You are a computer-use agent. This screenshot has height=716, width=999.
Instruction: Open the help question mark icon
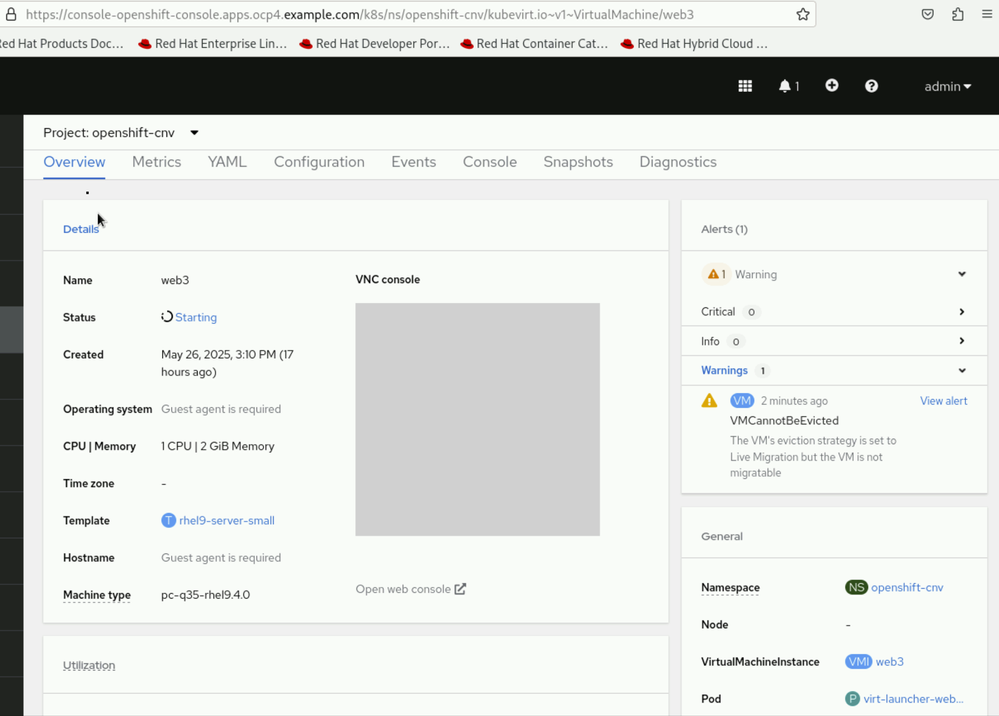871,86
